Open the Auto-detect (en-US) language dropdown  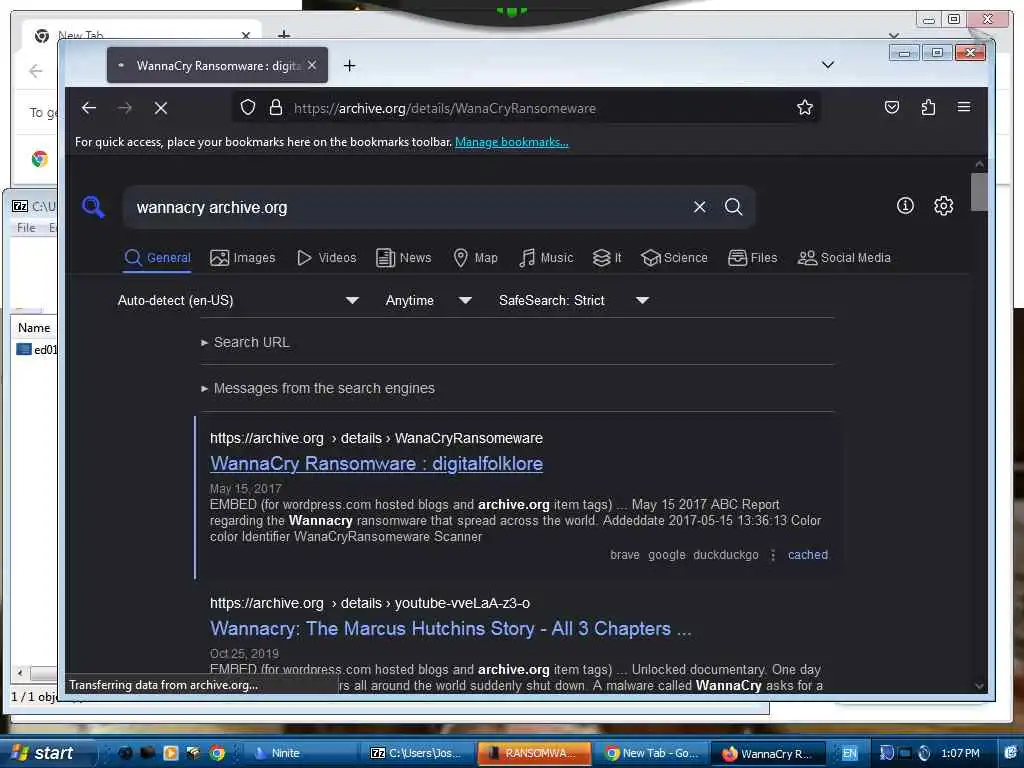pos(238,300)
